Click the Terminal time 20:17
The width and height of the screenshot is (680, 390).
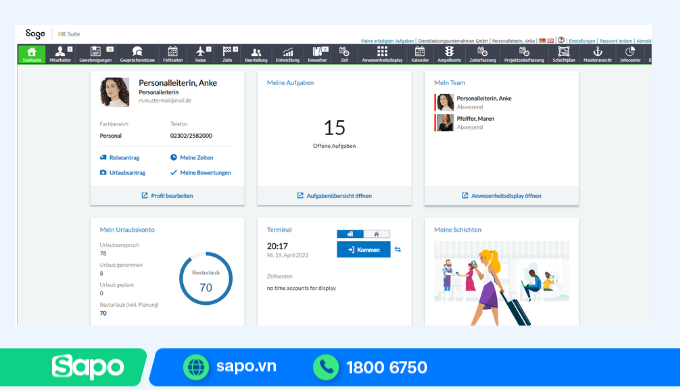tap(277, 246)
